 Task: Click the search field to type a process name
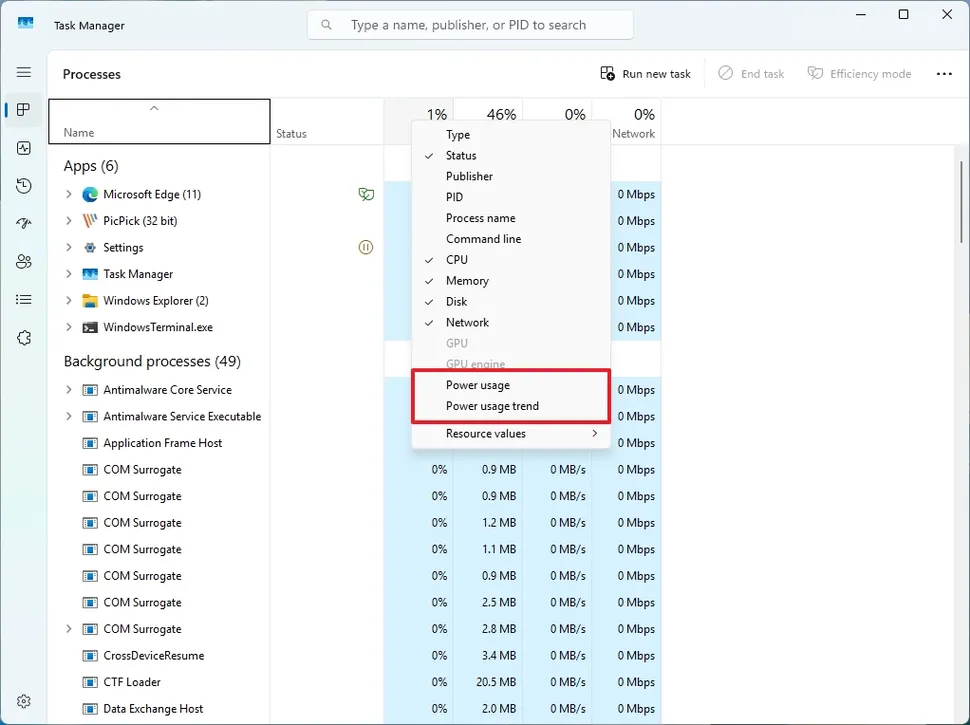(x=470, y=24)
